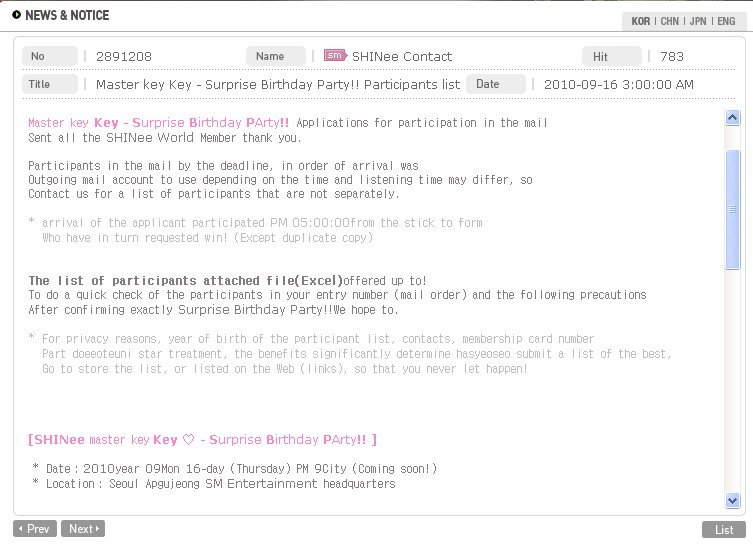The image size is (753, 560).
Task: Click pink heading 'Master key Key - Surprise Birthday PArty!!'
Action: point(158,122)
